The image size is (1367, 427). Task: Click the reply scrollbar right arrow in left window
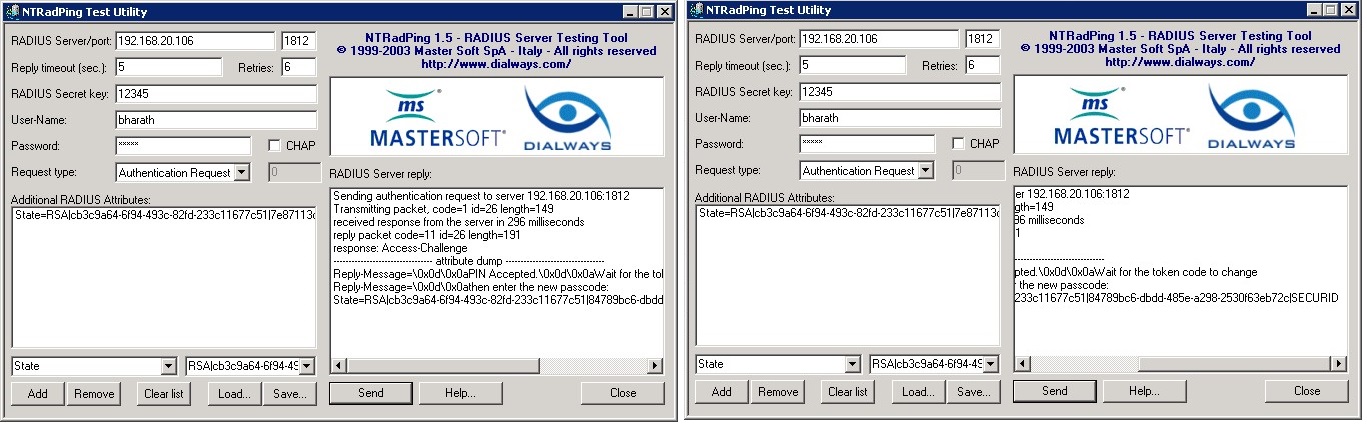coord(655,367)
